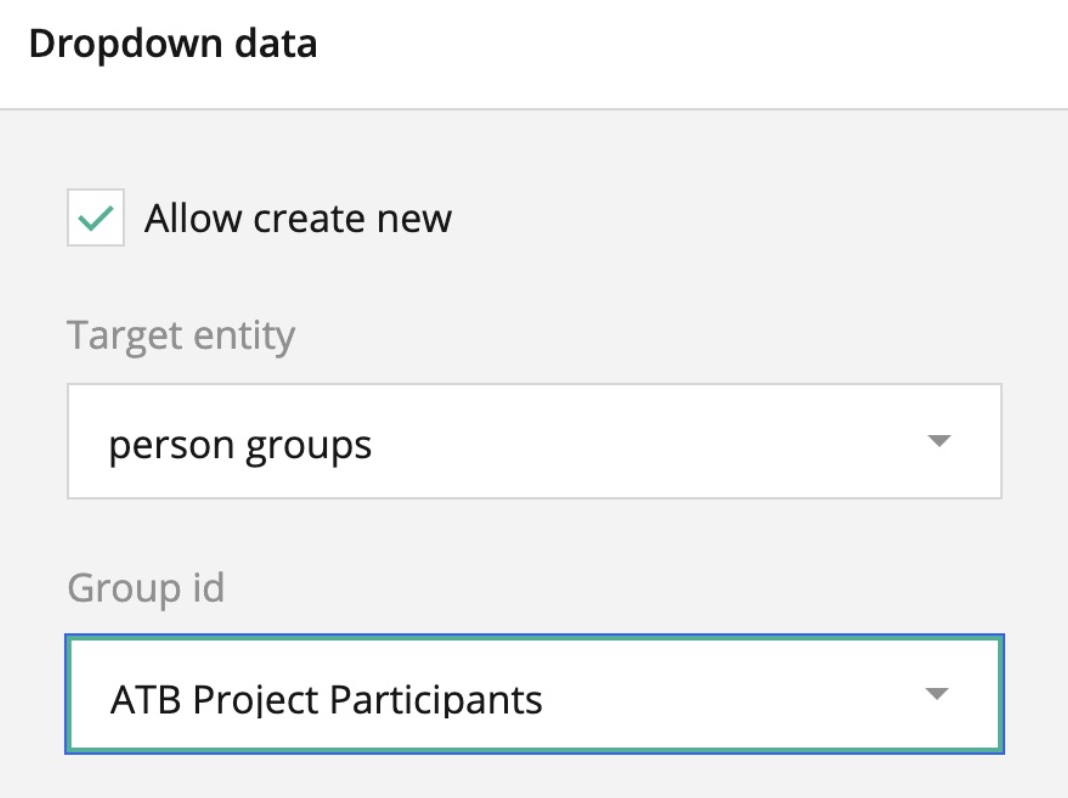Click the word "Participants" in Group id
This screenshot has height=798, width=1068.
point(436,699)
